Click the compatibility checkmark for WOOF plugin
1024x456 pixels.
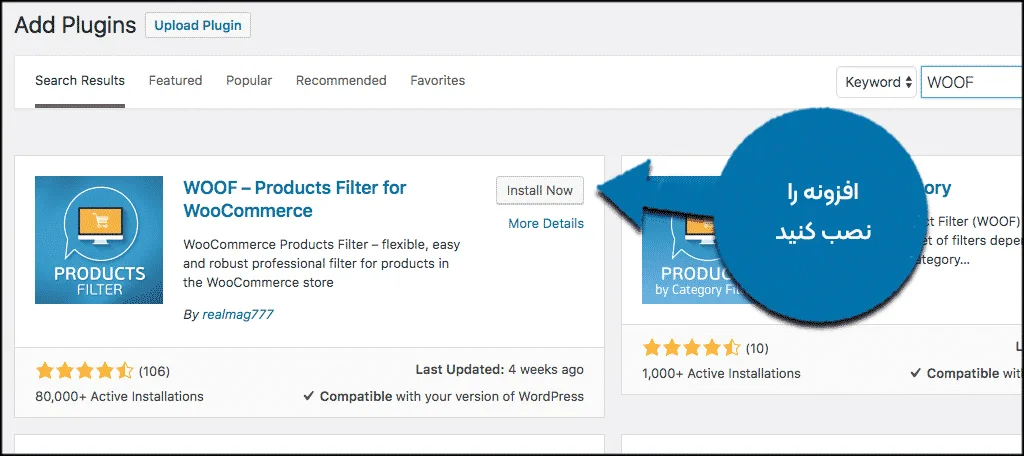click(309, 397)
